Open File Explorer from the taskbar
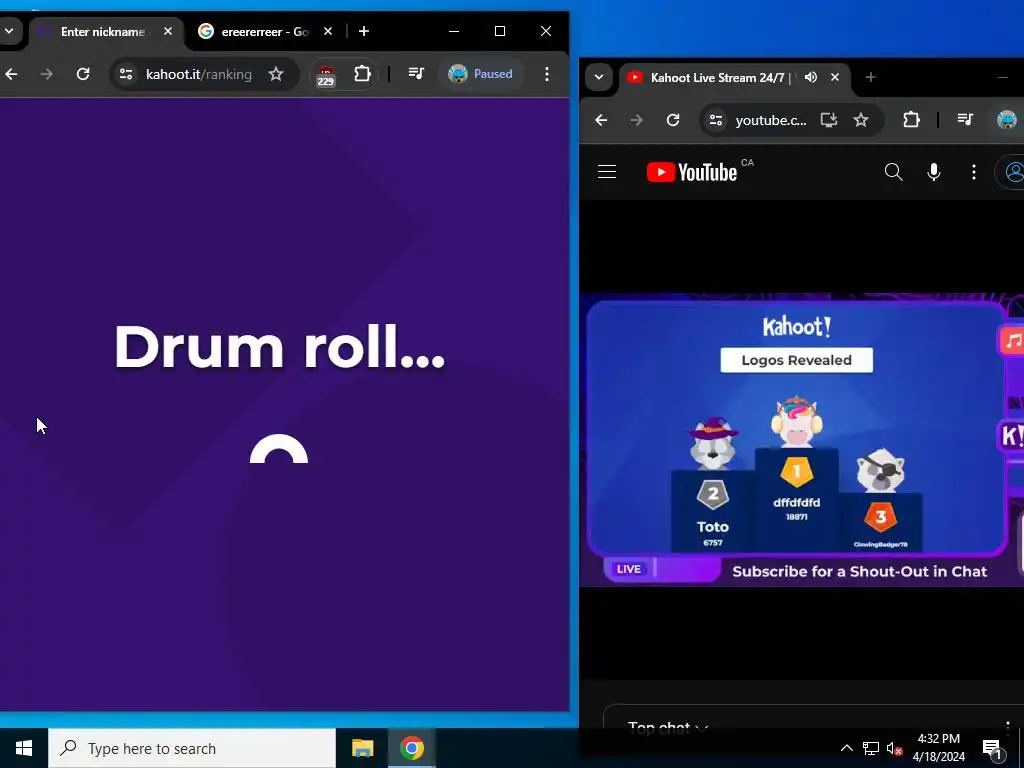This screenshot has height=768, width=1024. point(362,748)
